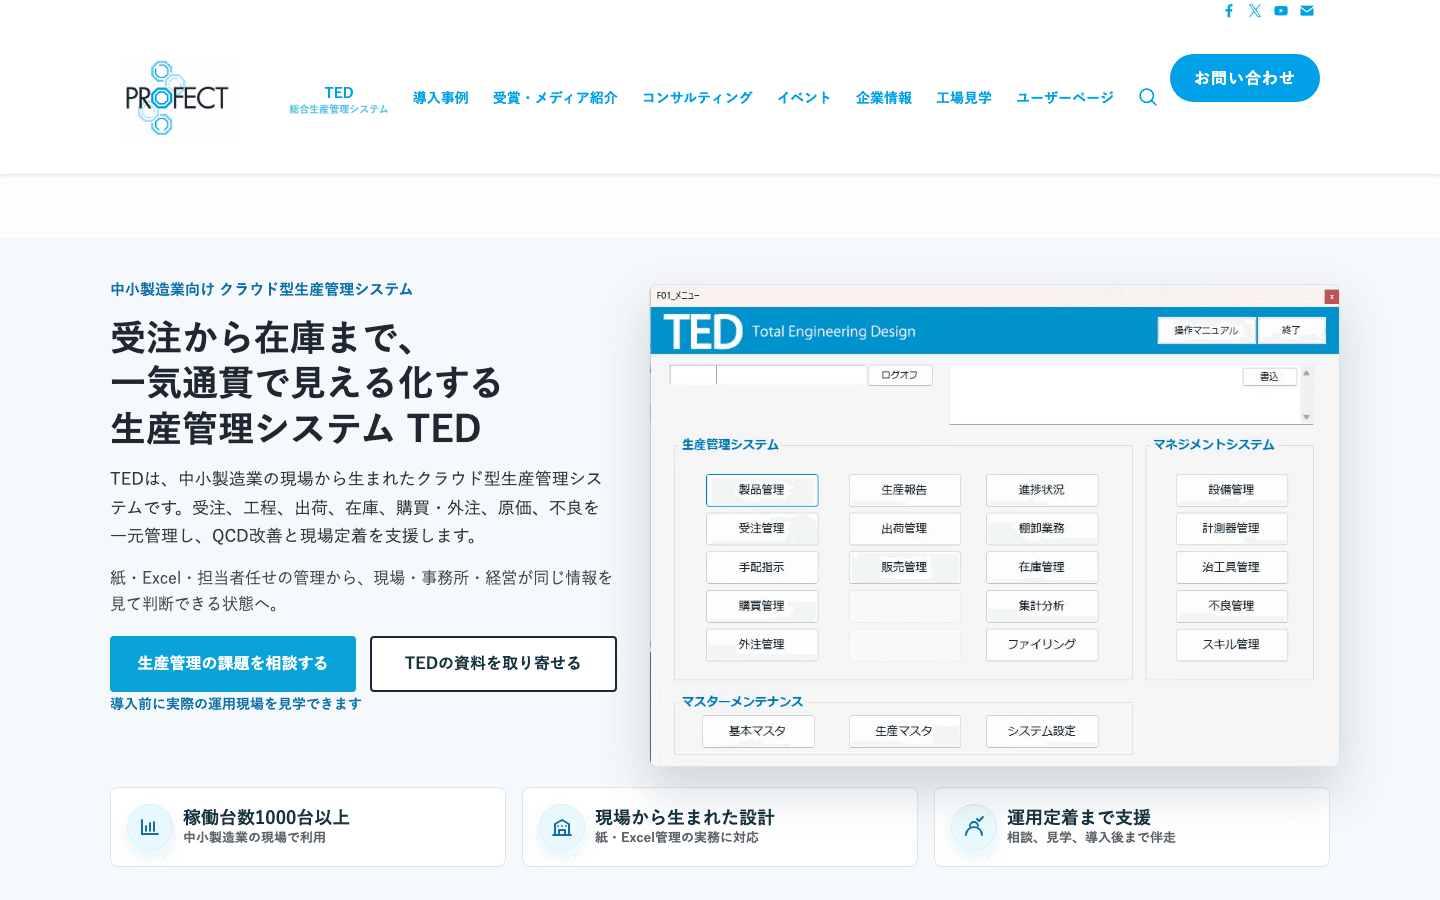
Task: Open the TED menu screenshot image
Action: coord(994,527)
